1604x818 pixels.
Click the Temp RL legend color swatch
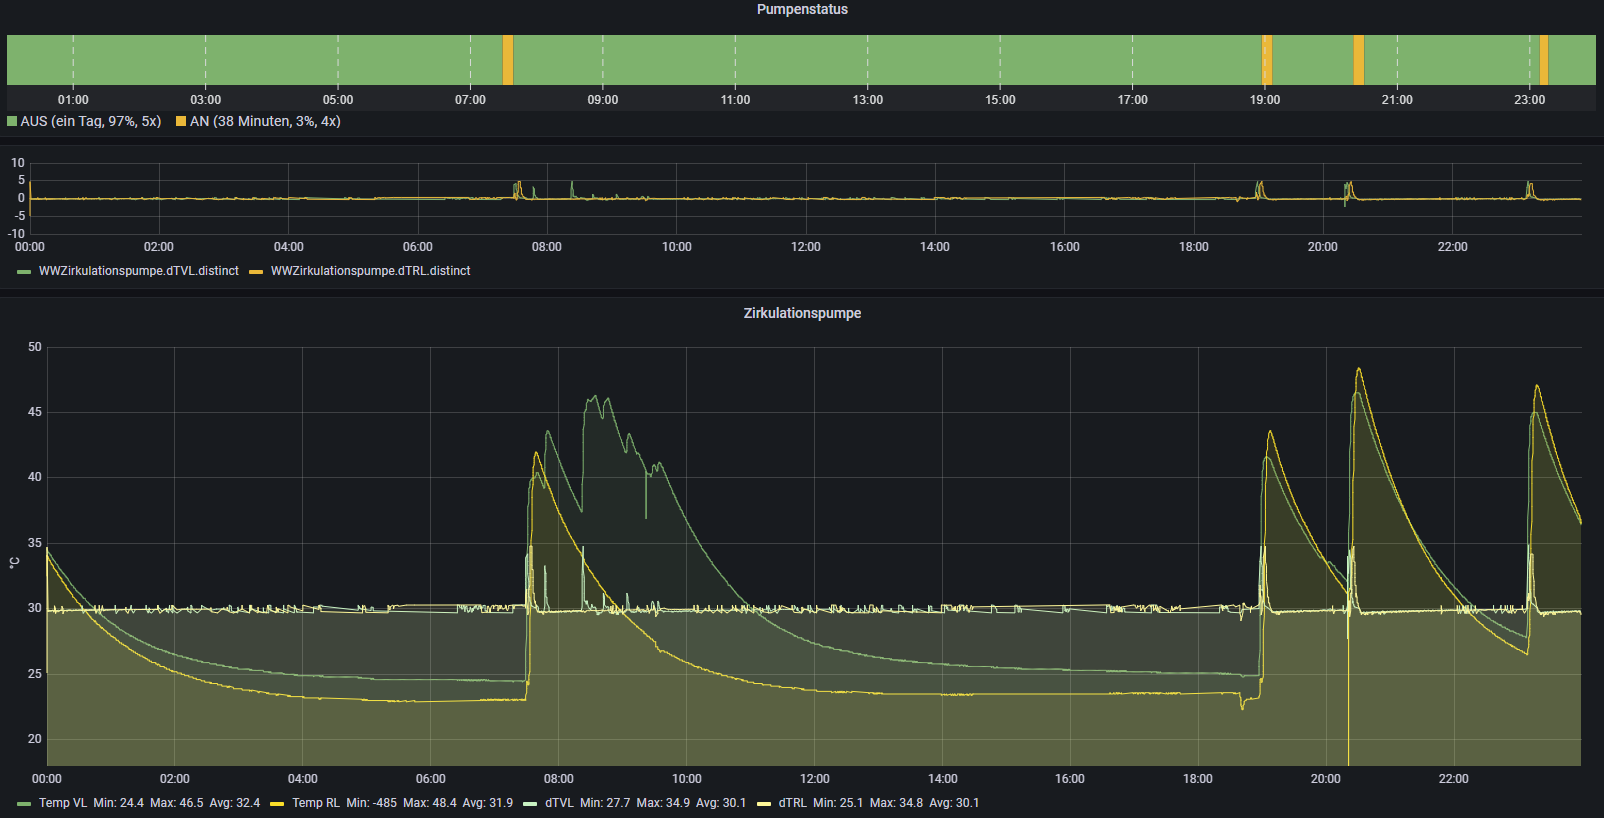coord(277,804)
